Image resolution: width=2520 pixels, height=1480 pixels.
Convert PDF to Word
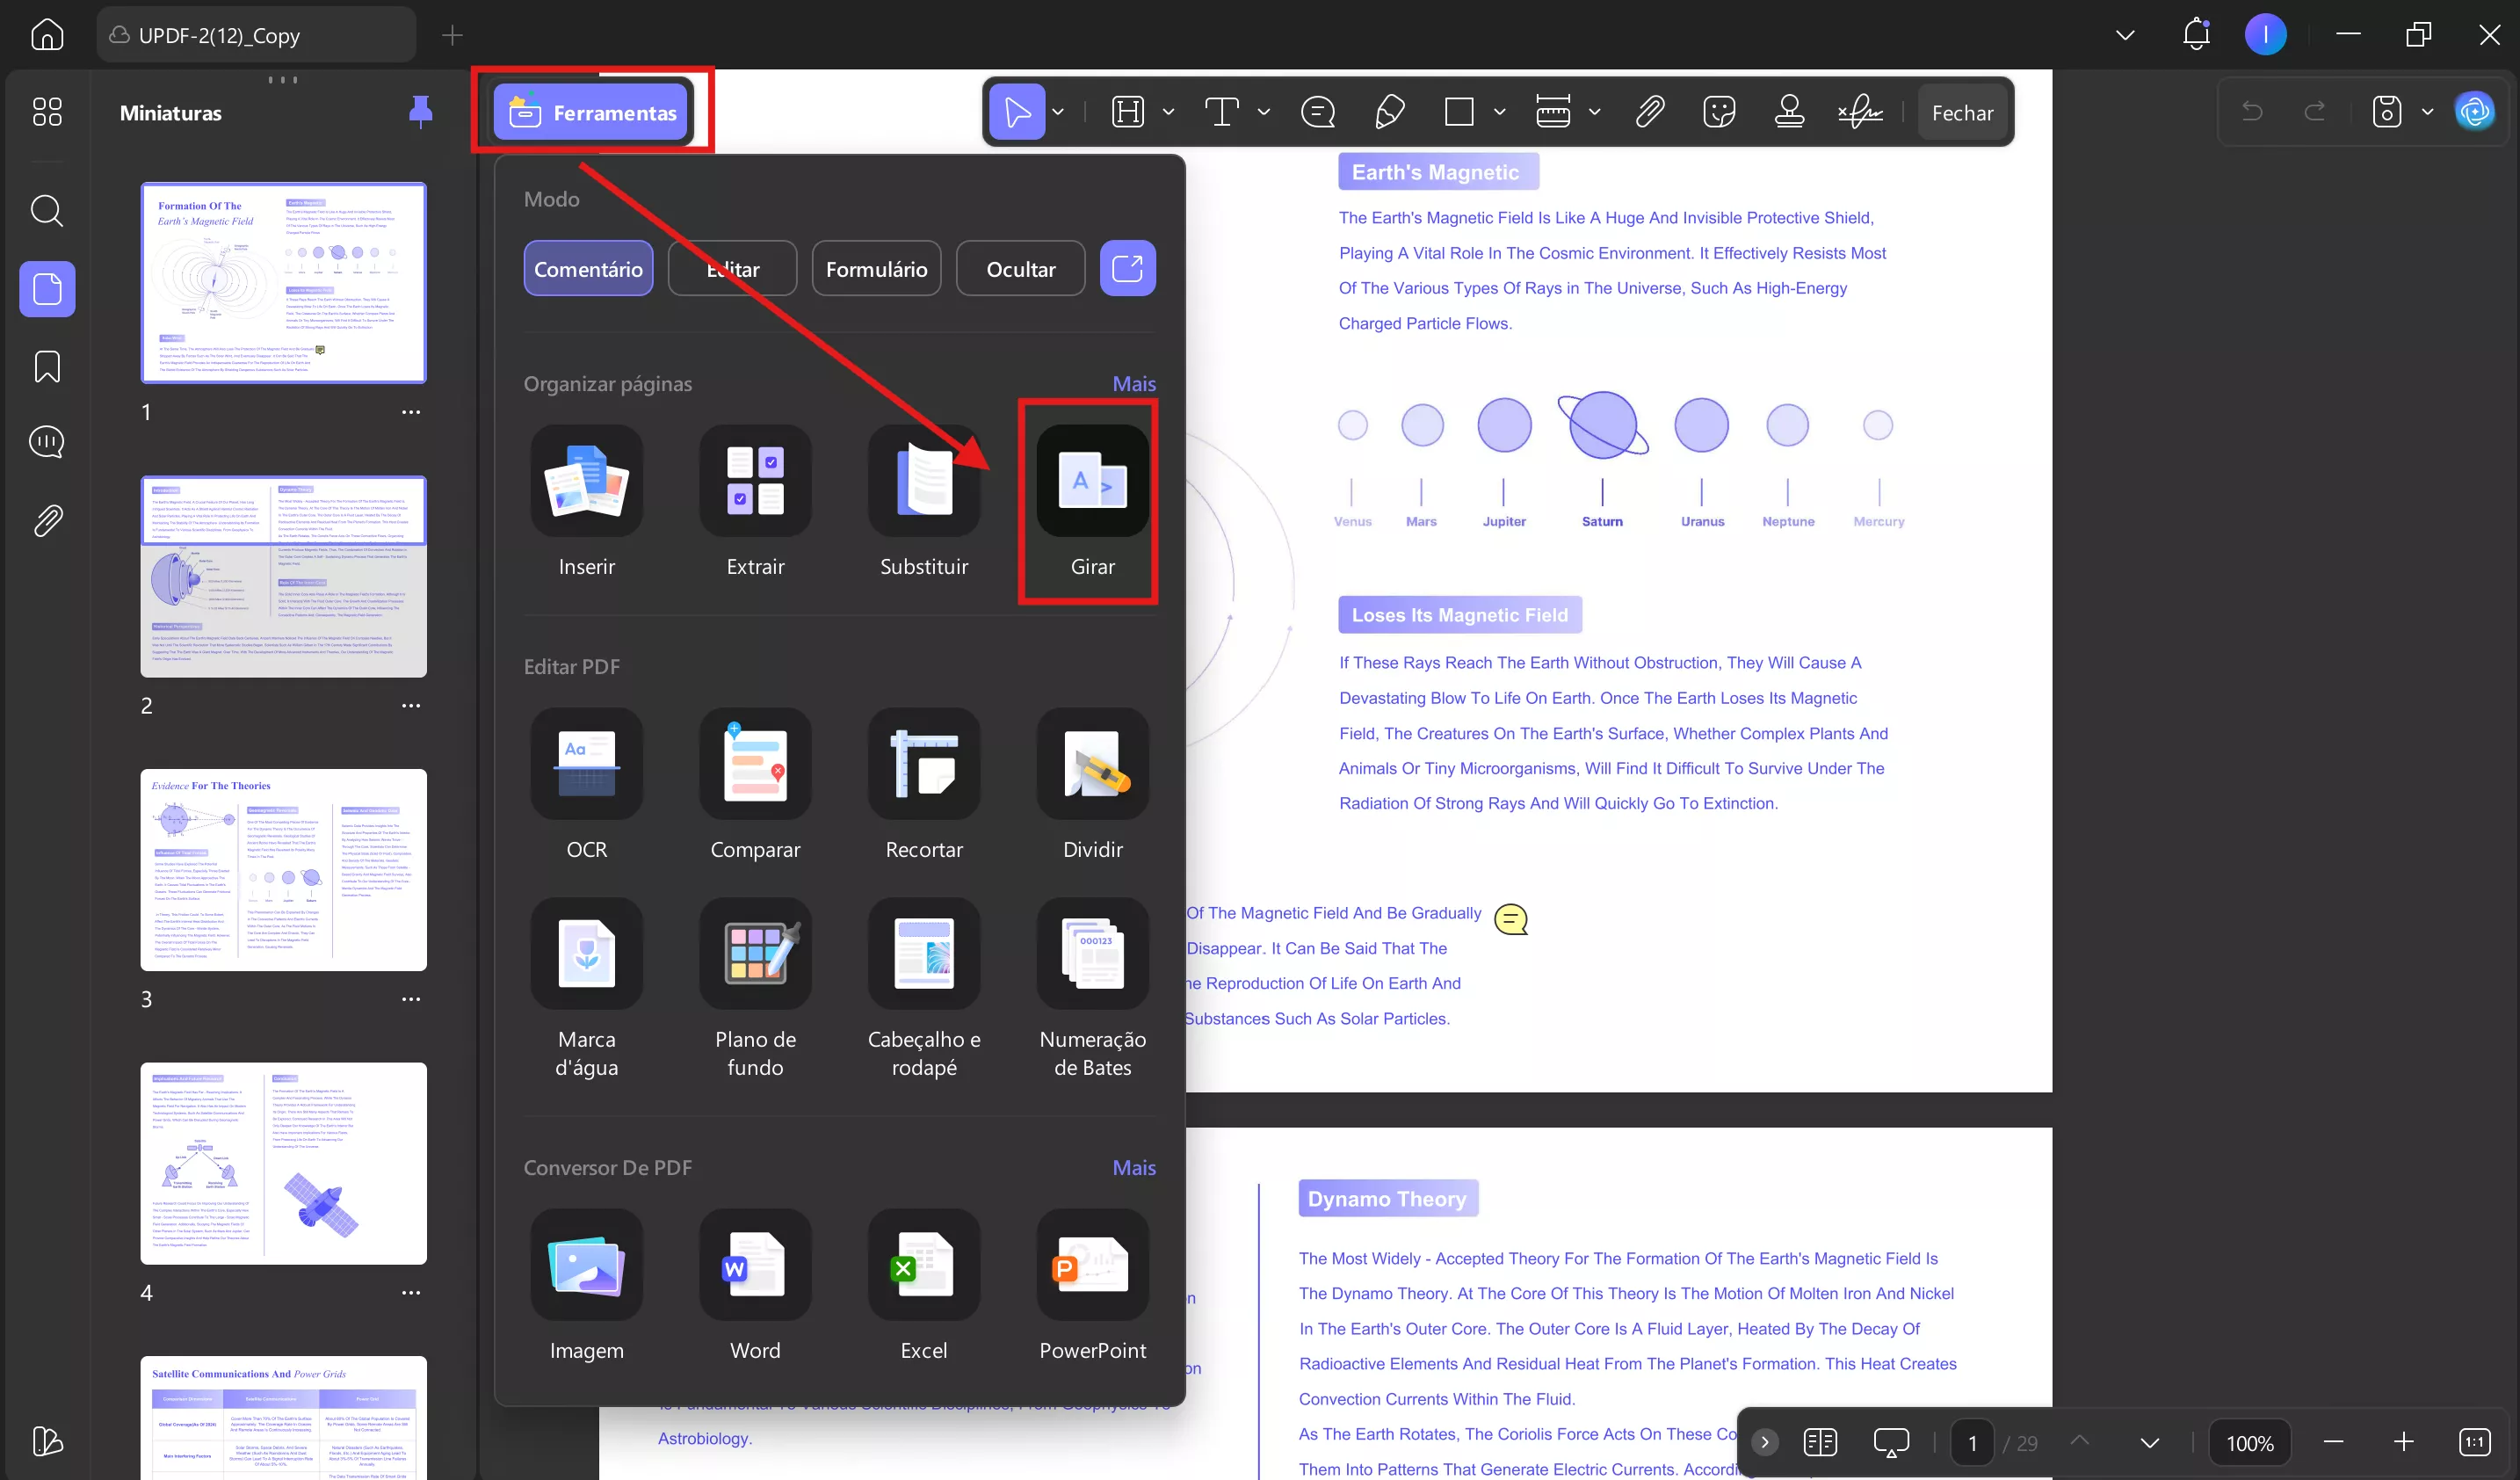(755, 1265)
